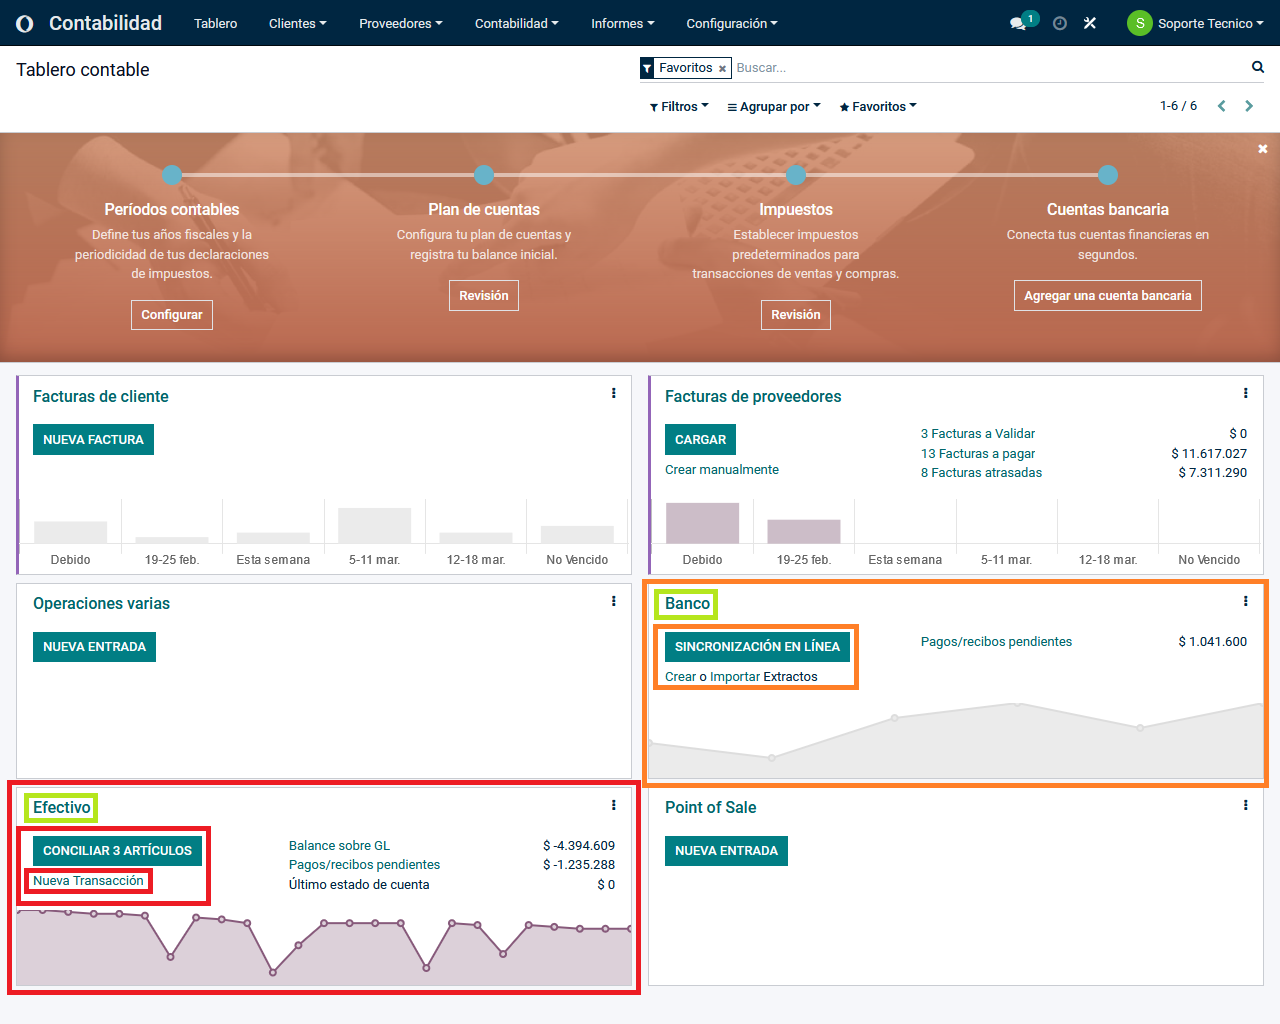The width and height of the screenshot is (1280, 1024).
Task: Click the NUEVA FACTURA button
Action: tap(93, 440)
